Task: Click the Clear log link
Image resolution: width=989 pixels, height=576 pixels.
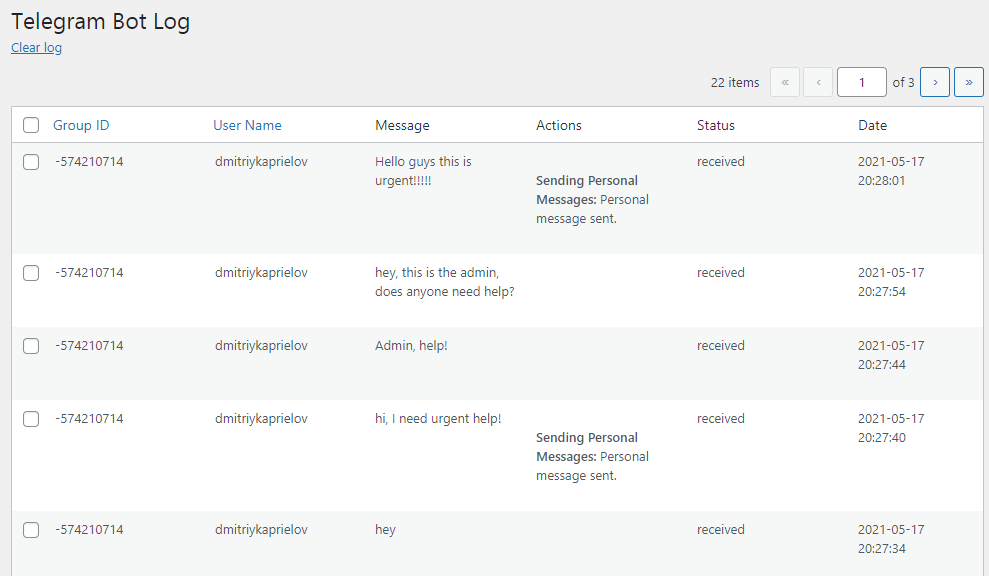Action: point(37,47)
